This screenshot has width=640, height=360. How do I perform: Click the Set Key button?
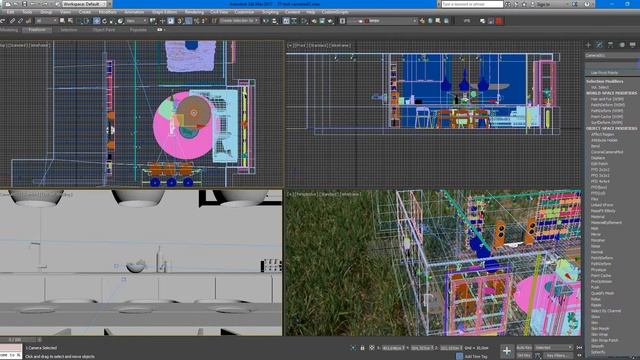pos(524,356)
